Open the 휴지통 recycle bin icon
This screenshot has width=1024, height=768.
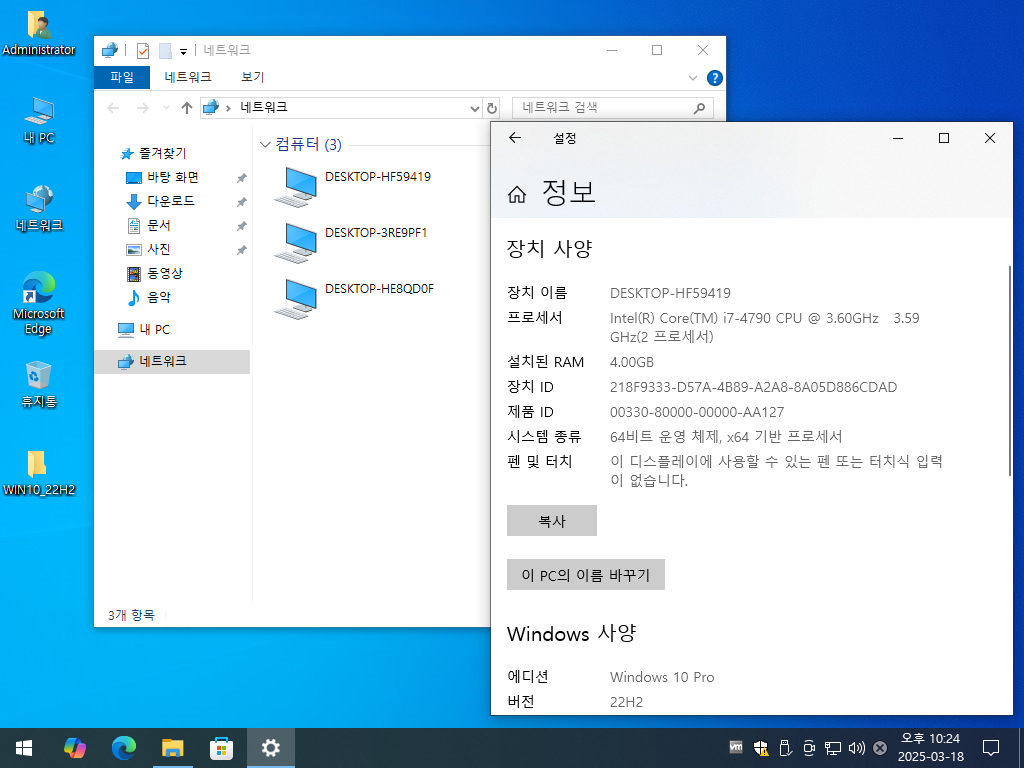point(39,383)
